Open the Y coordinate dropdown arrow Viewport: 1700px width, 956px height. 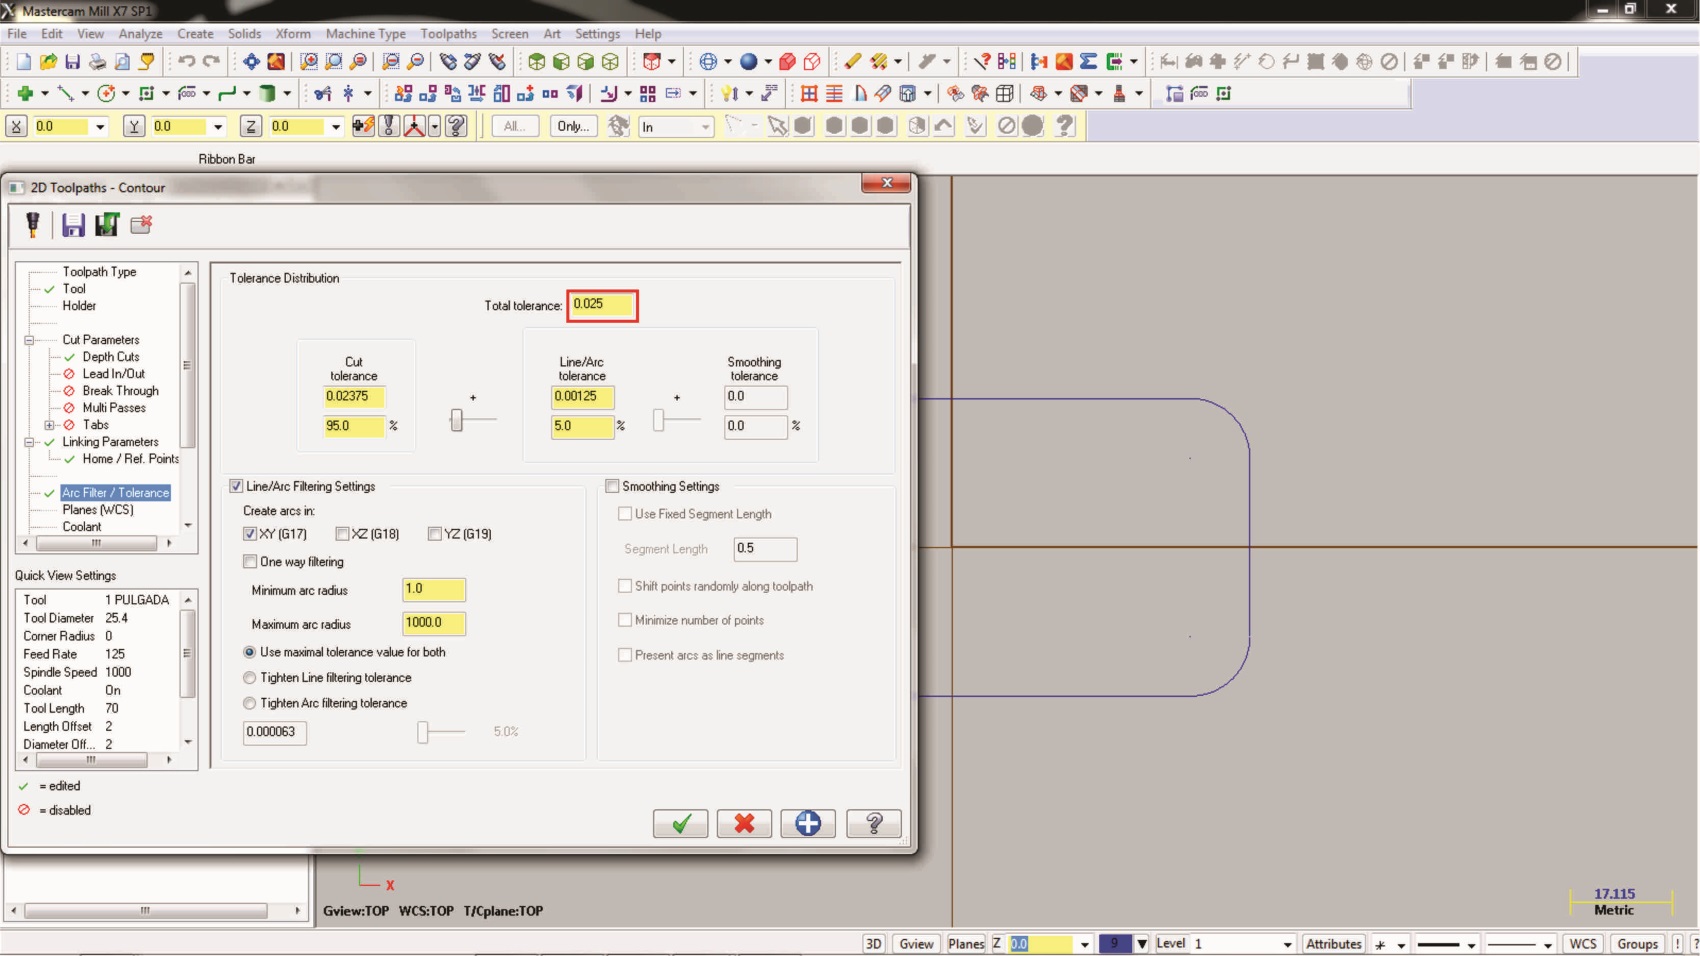pyautogui.click(x=218, y=127)
